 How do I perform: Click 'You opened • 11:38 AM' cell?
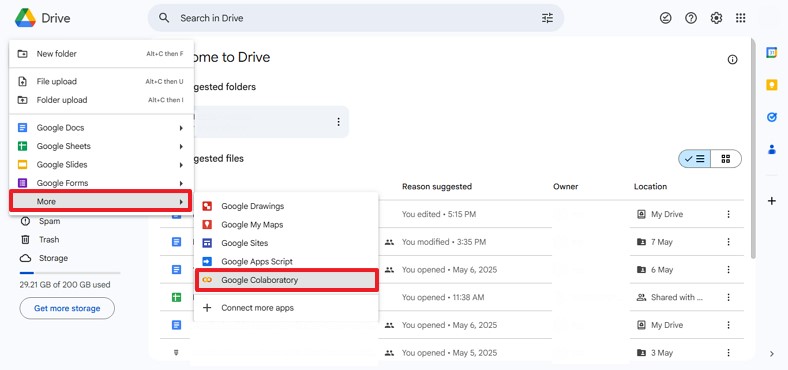pyautogui.click(x=443, y=297)
